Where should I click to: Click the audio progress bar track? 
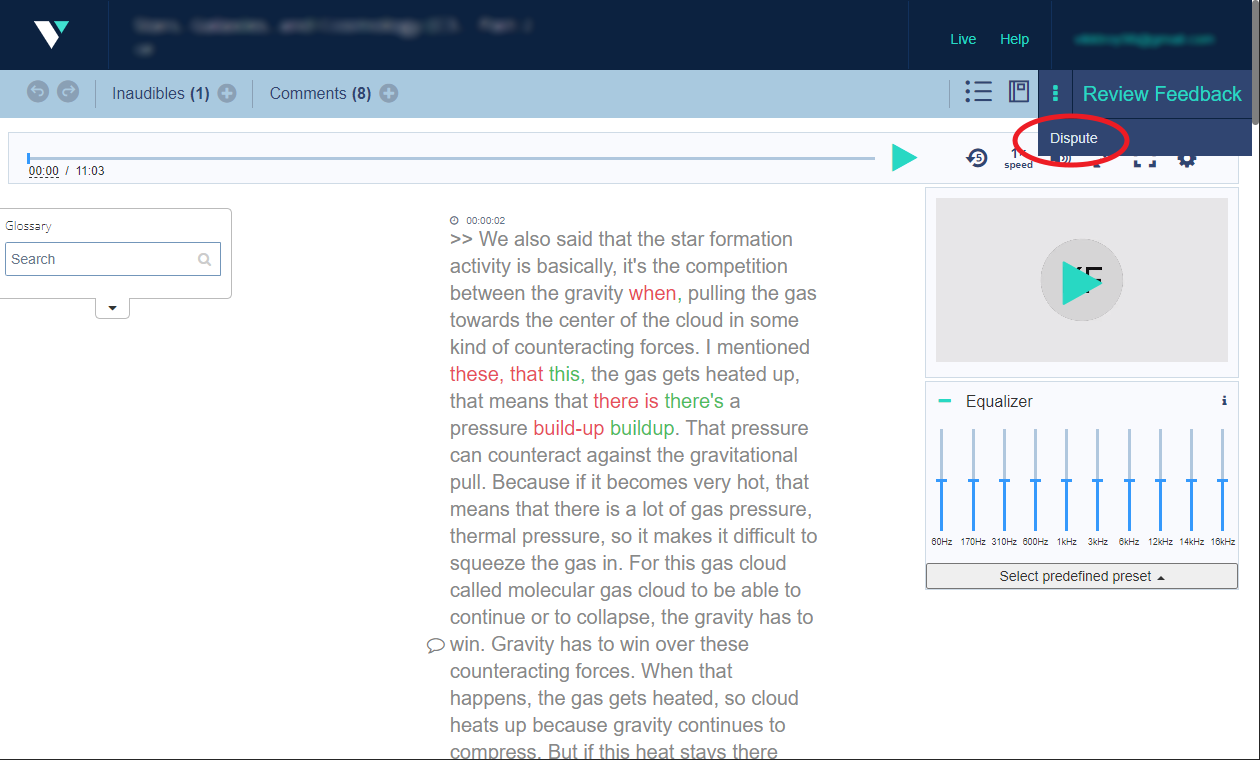click(451, 158)
